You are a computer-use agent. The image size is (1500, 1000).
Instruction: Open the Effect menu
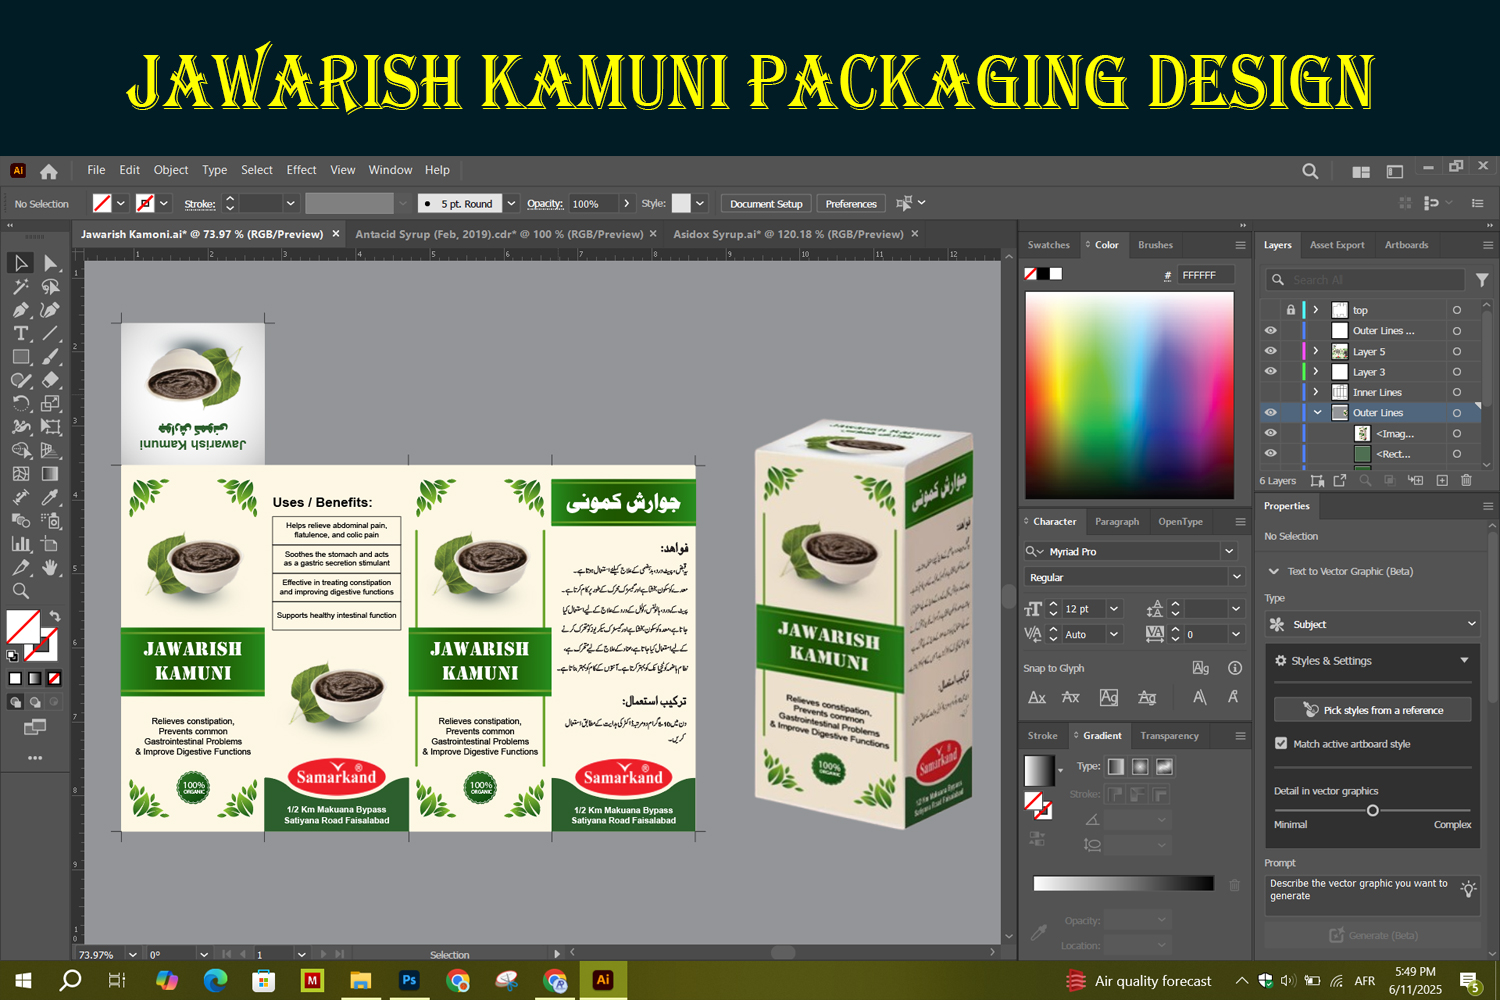[x=301, y=170]
